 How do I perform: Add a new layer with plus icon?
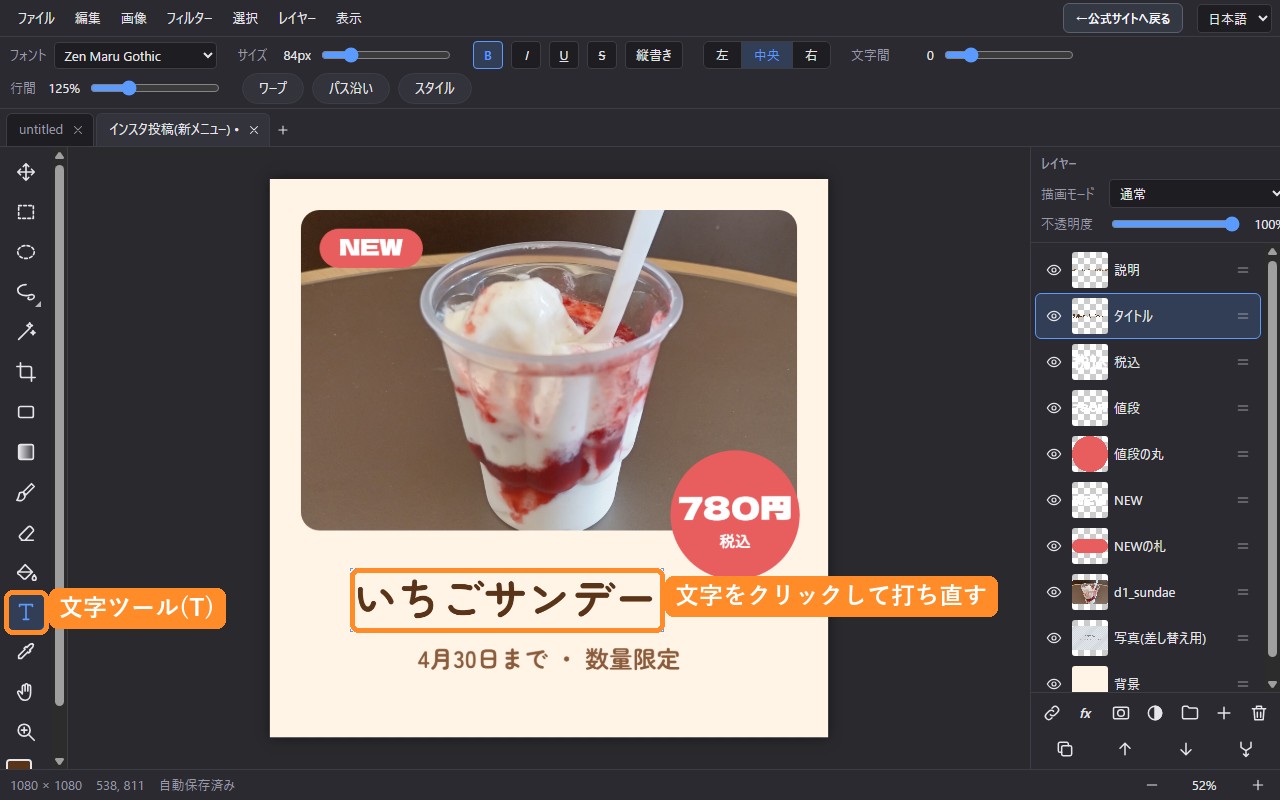(x=1224, y=713)
